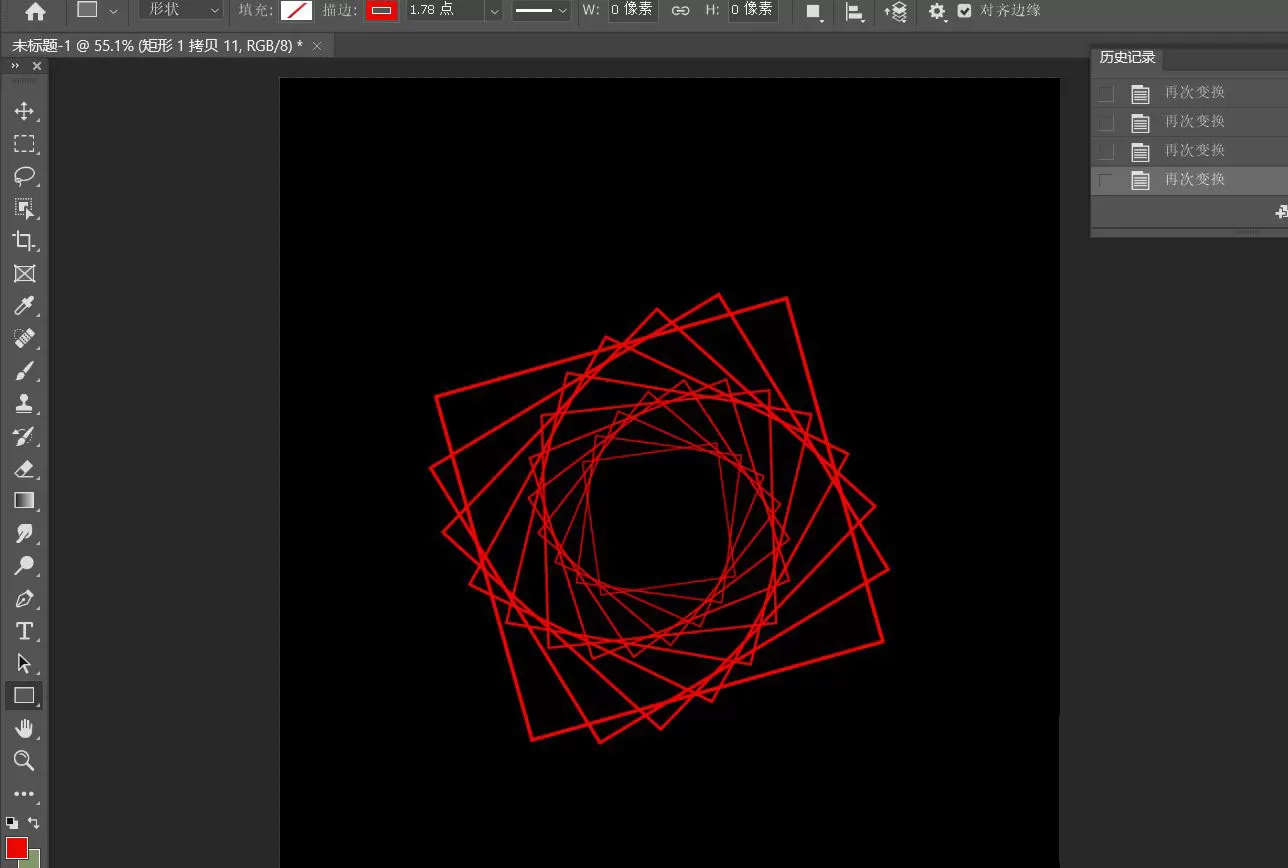
Task: Set history brush source for third 再次变换
Action: (1106, 151)
